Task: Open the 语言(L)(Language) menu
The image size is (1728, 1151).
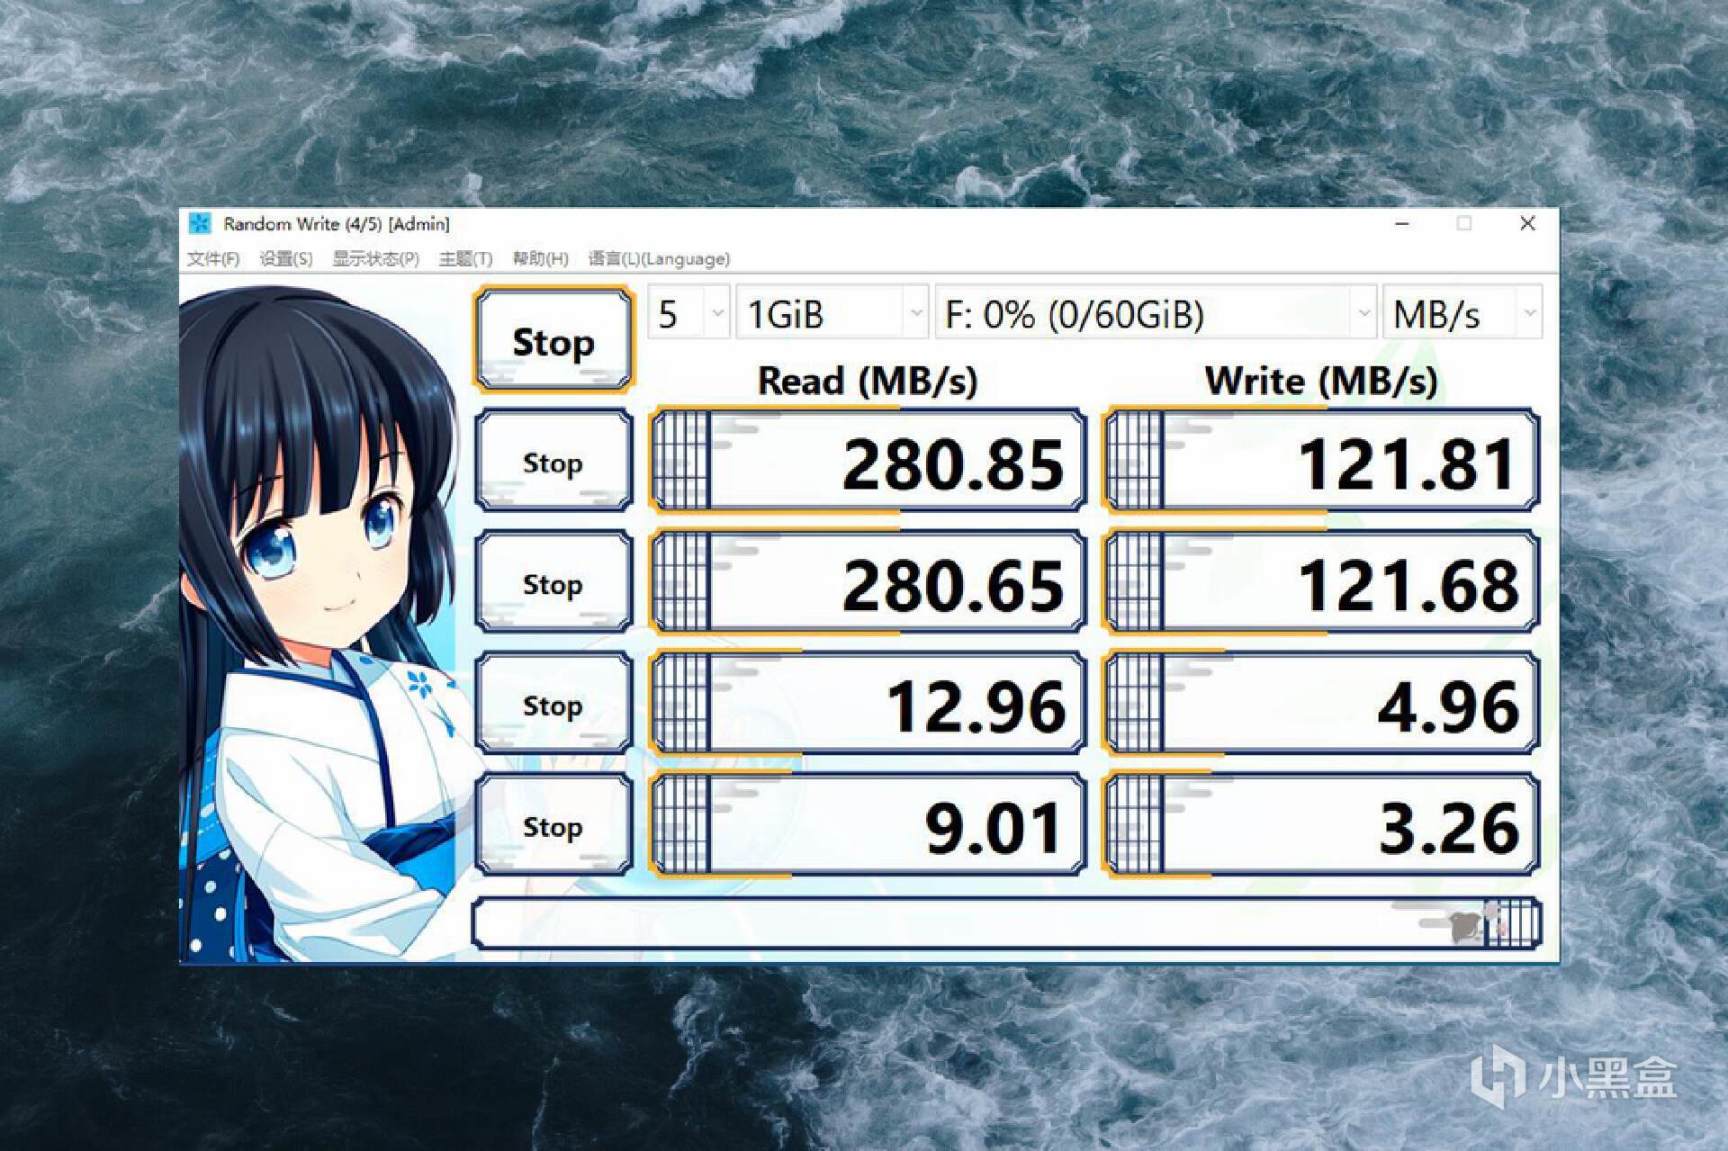Action: point(659,259)
